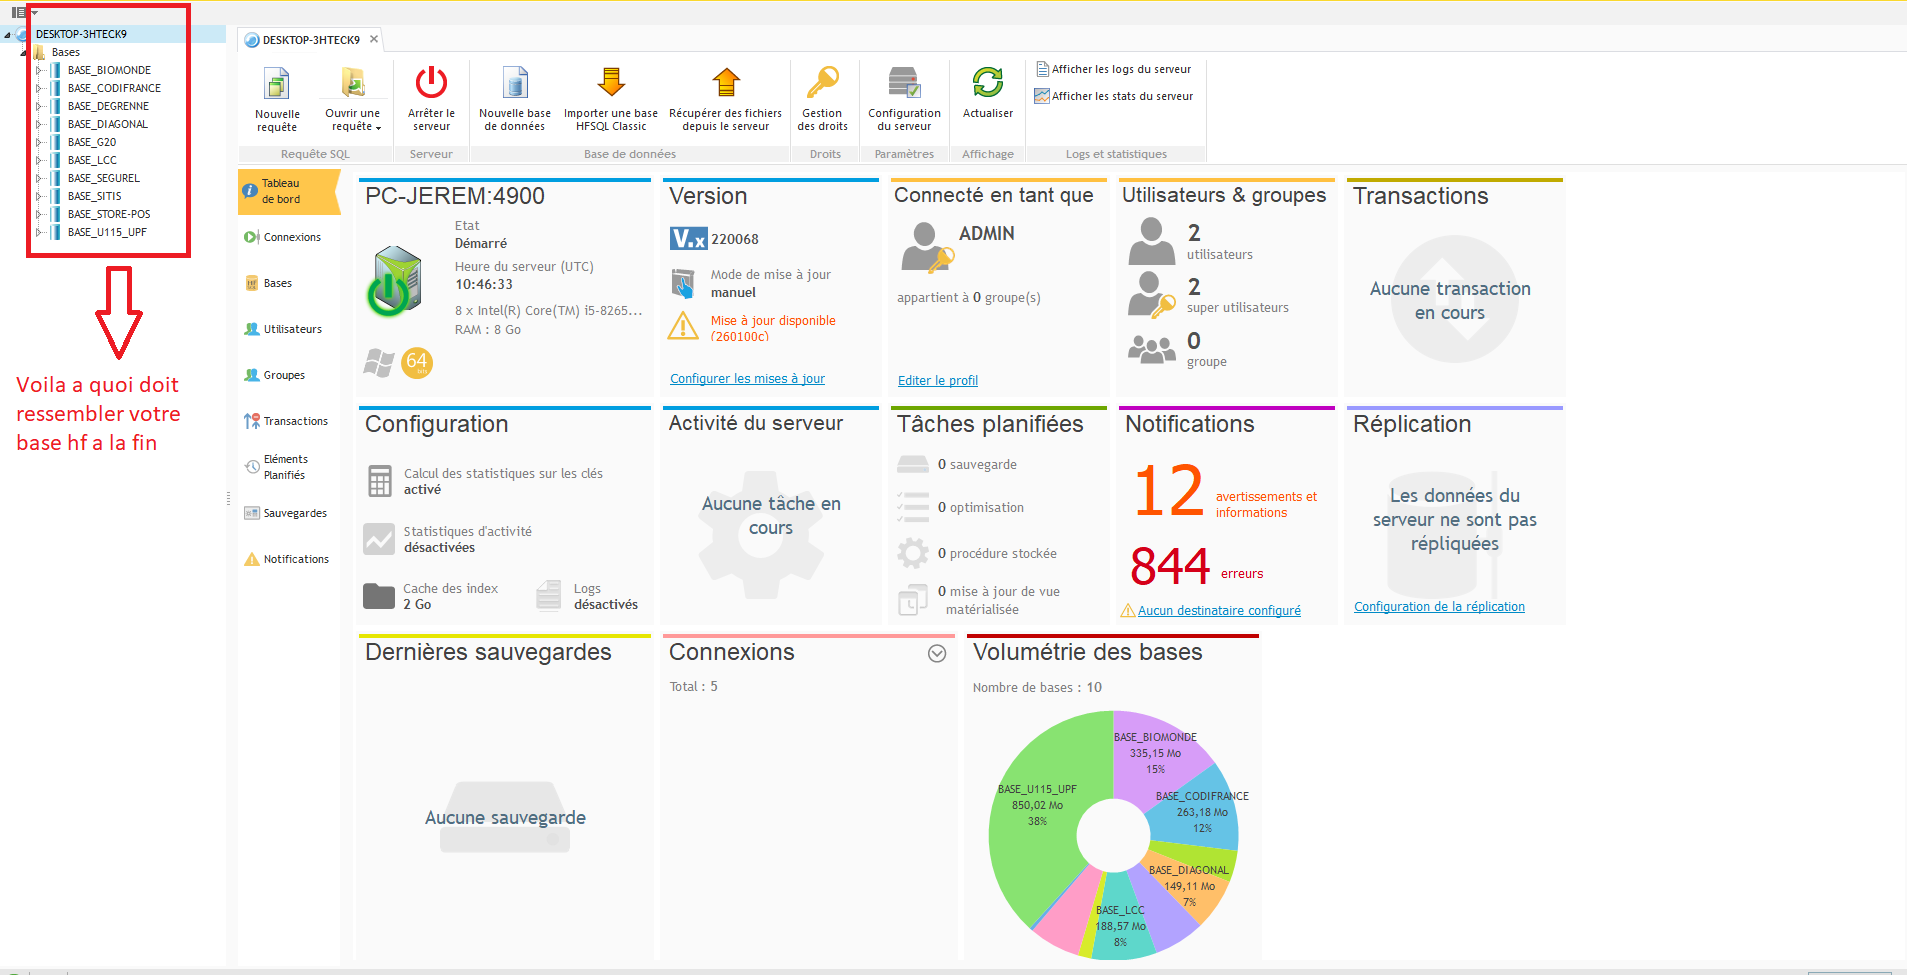Screen dimensions: 1907x975
Task: Switch to the Connexions sidebar tab
Action: [291, 237]
